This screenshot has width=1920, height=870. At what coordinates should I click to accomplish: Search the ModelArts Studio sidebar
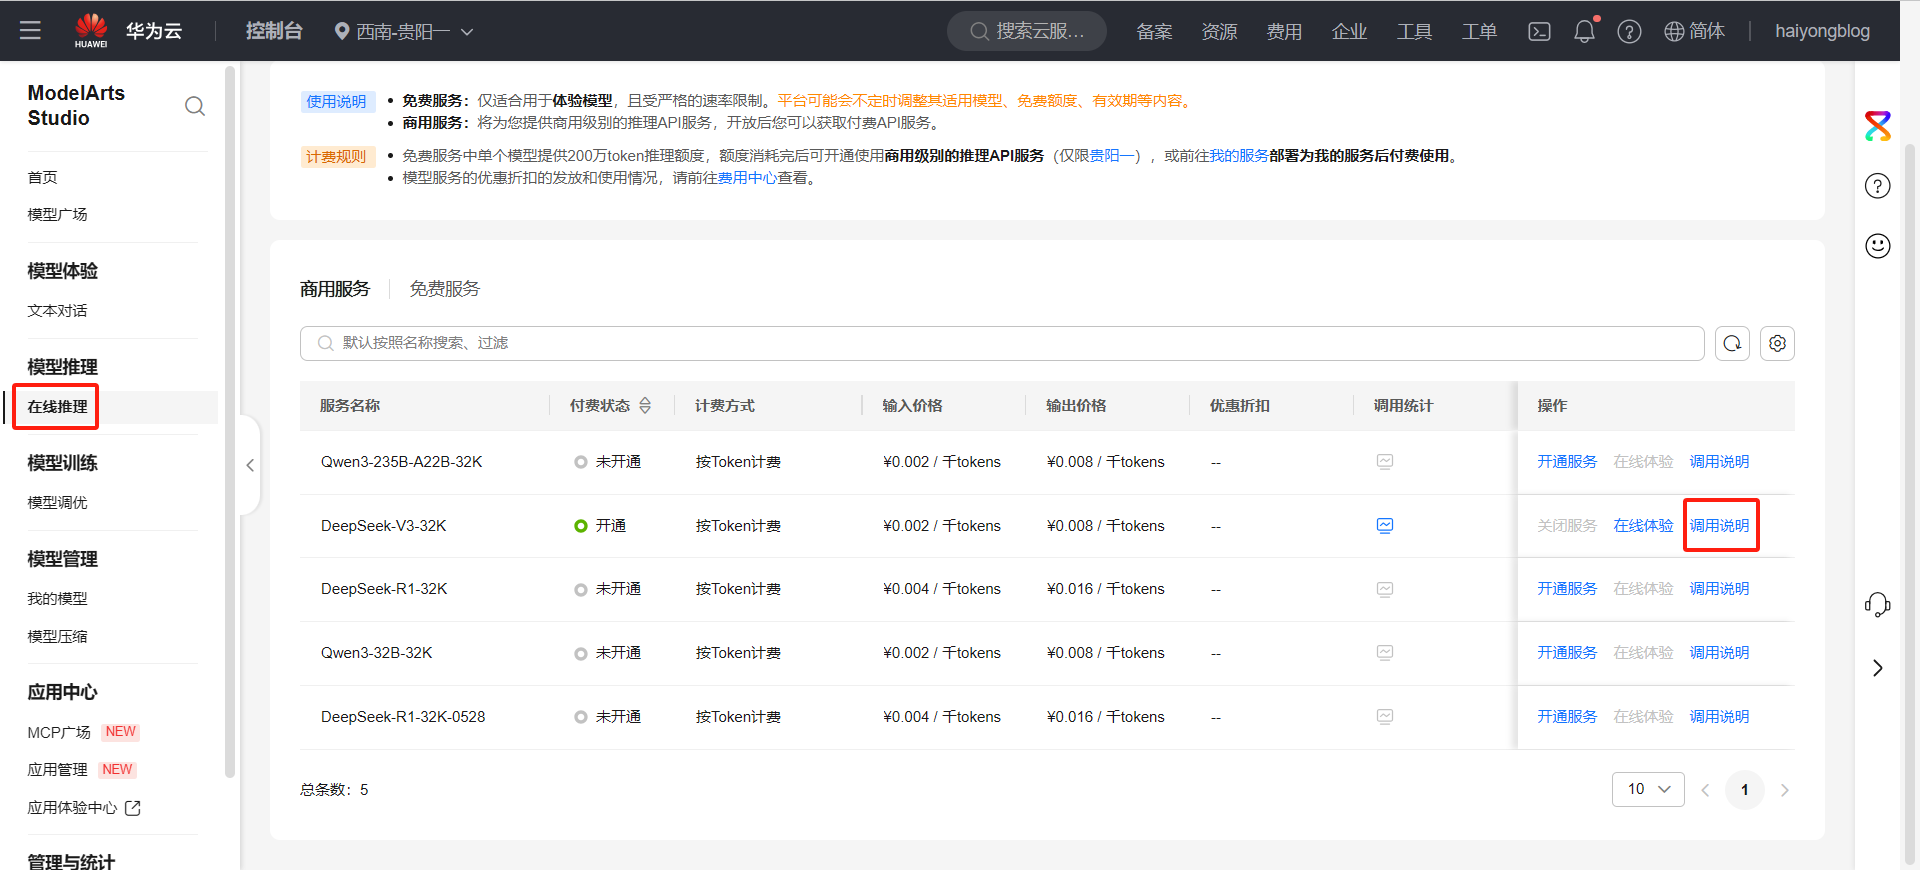click(x=195, y=106)
